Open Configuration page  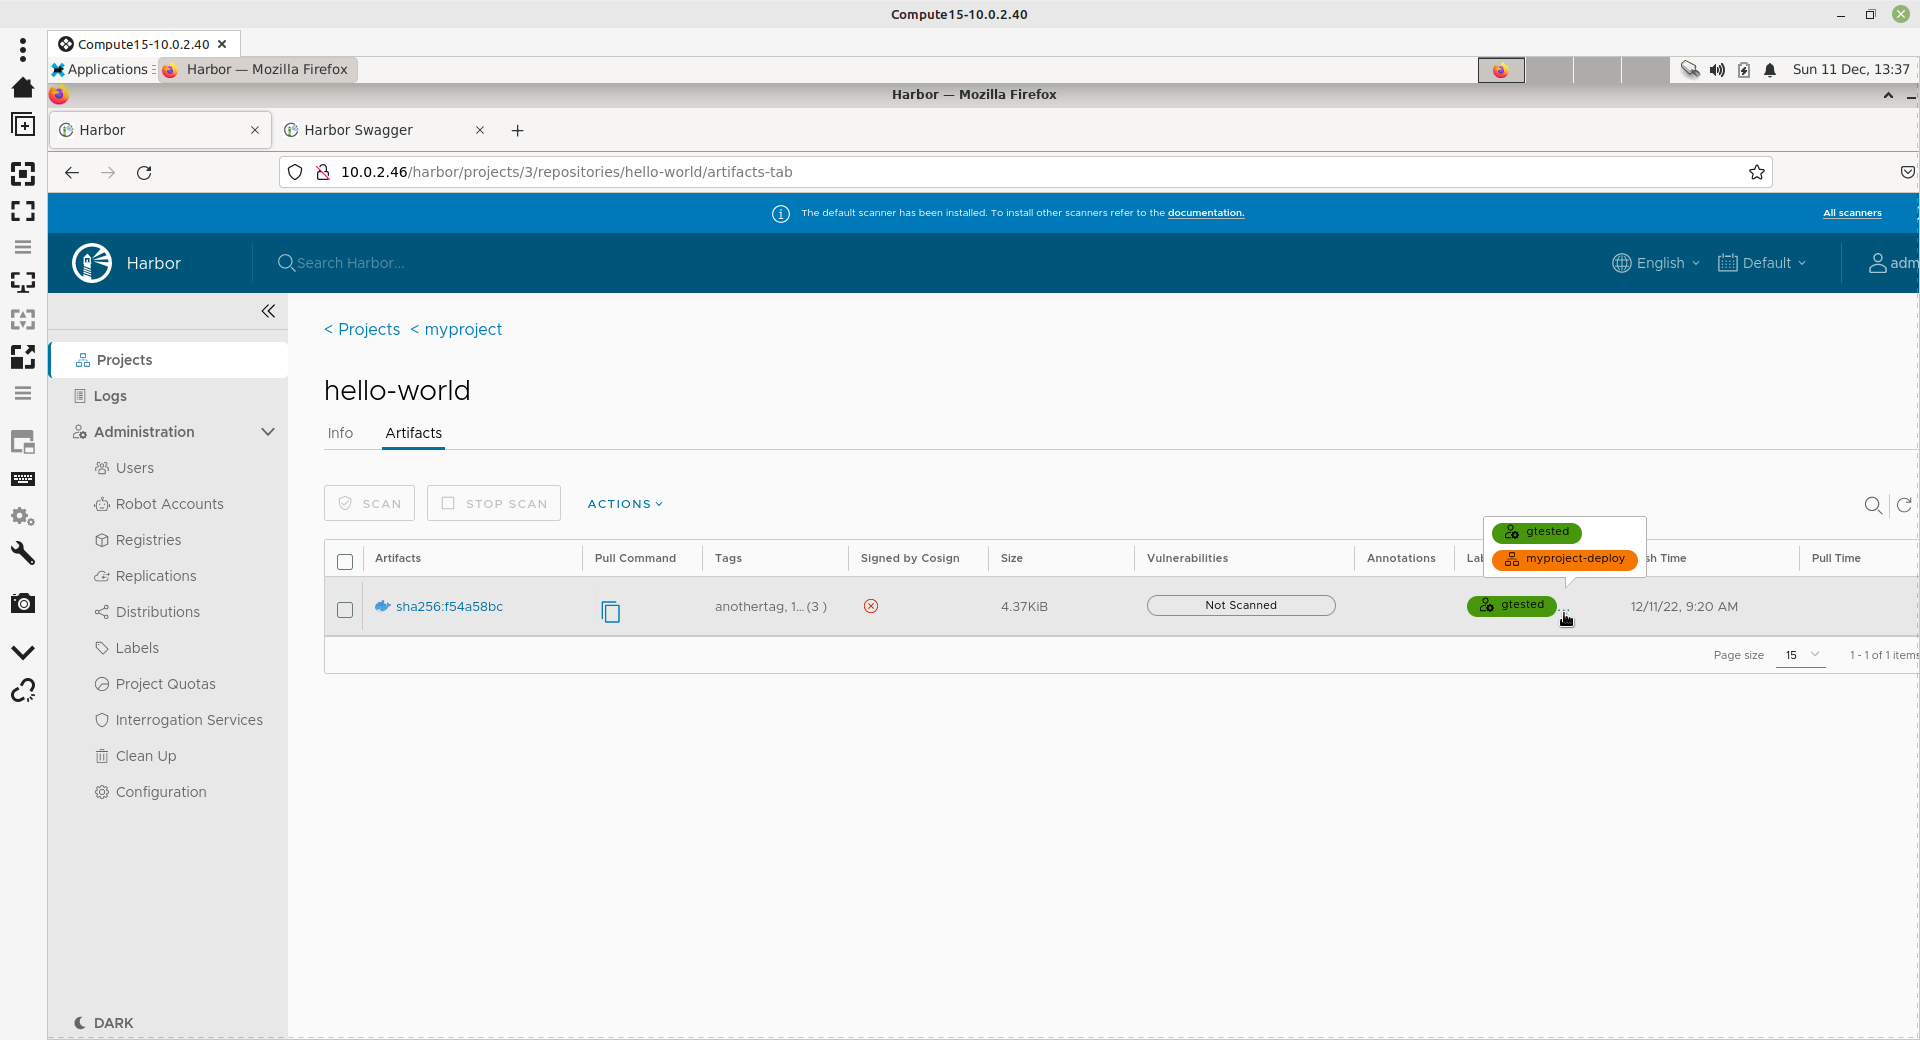click(161, 792)
